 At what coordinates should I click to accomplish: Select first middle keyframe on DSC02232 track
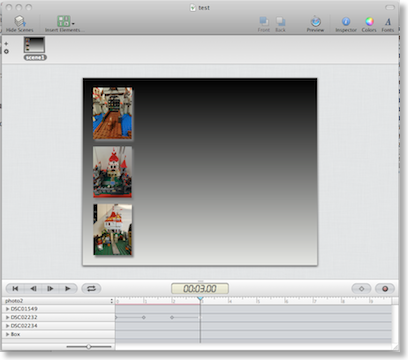coord(144,317)
